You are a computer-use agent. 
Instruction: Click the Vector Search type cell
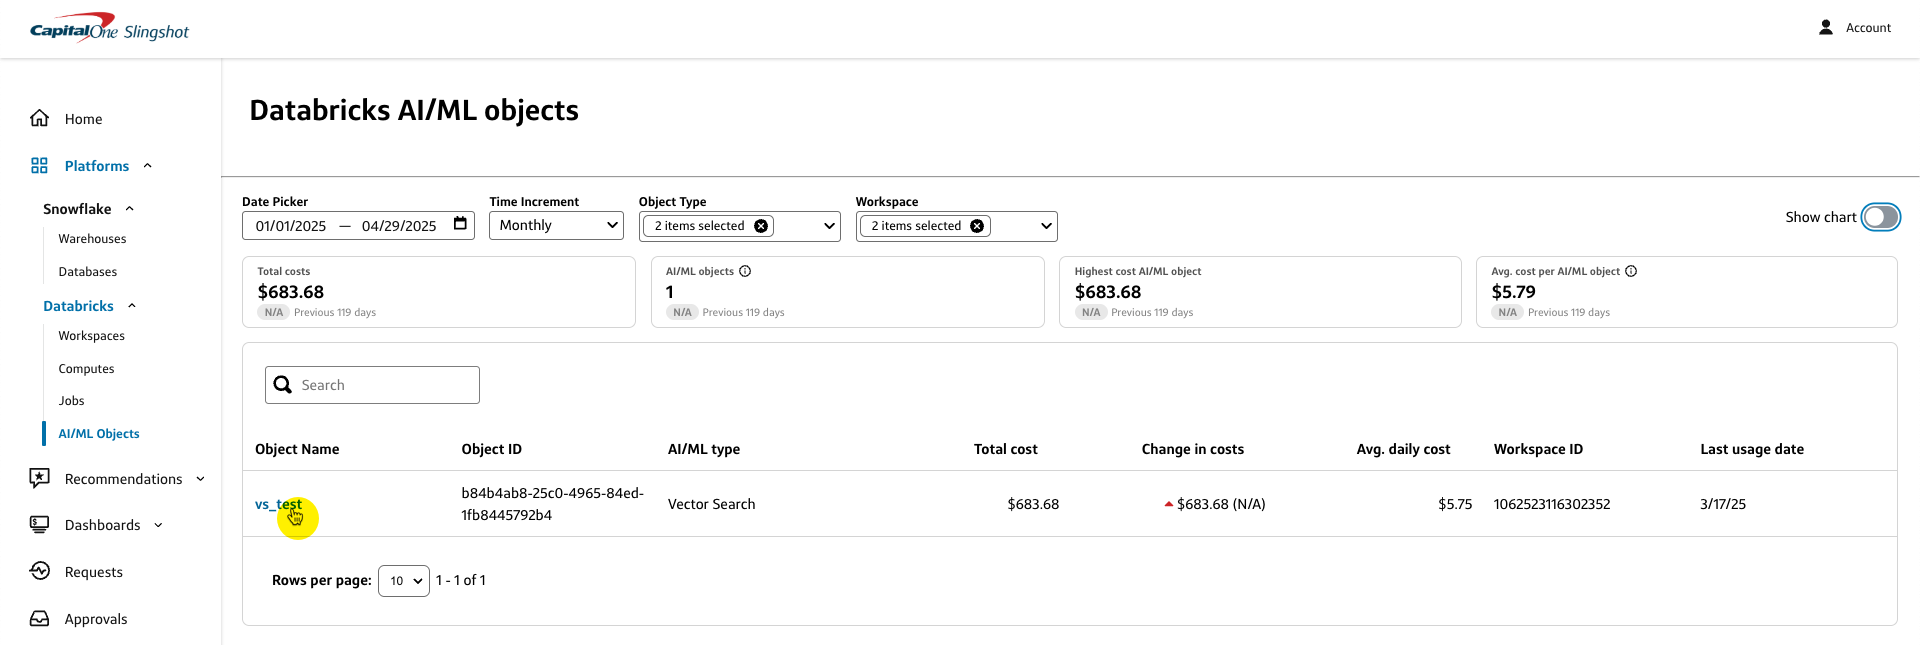712,504
